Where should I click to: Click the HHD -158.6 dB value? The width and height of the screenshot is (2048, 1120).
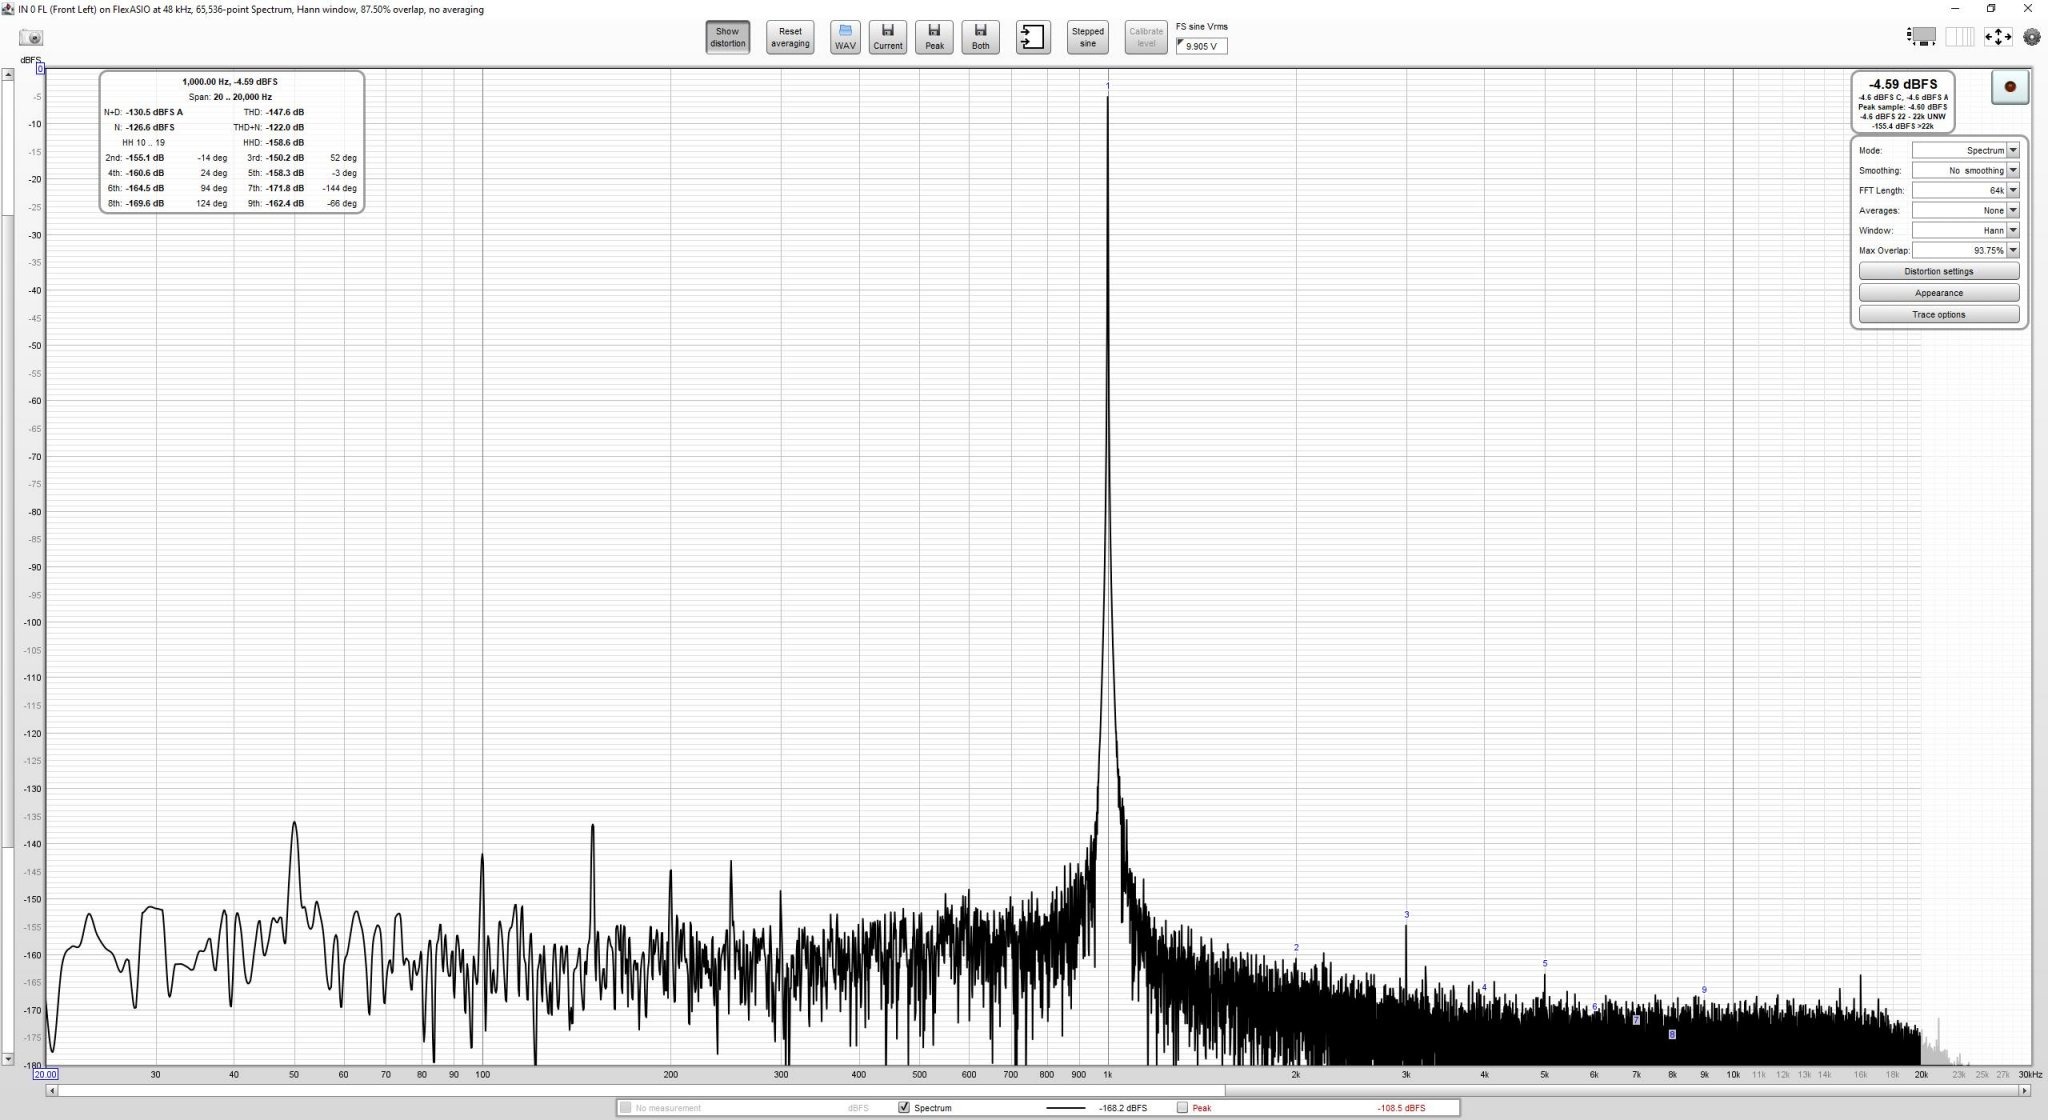pyautogui.click(x=285, y=143)
